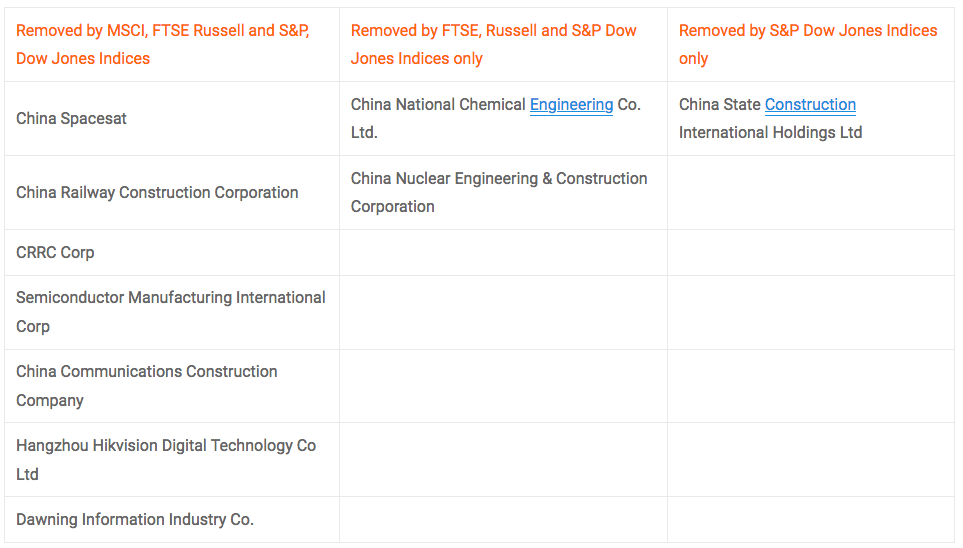Click empty third-column cell beside China Nuclear Engineering

810,193
